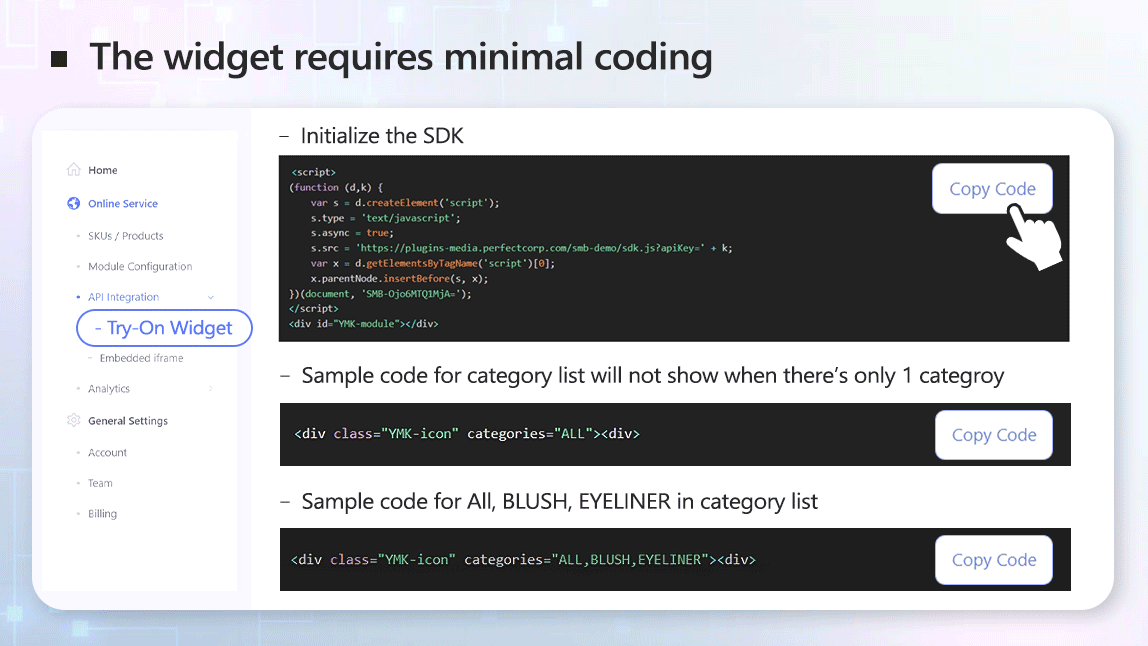The height and width of the screenshot is (646, 1148).
Task: Expand the Analytics submenu arrow
Action: pos(210,389)
